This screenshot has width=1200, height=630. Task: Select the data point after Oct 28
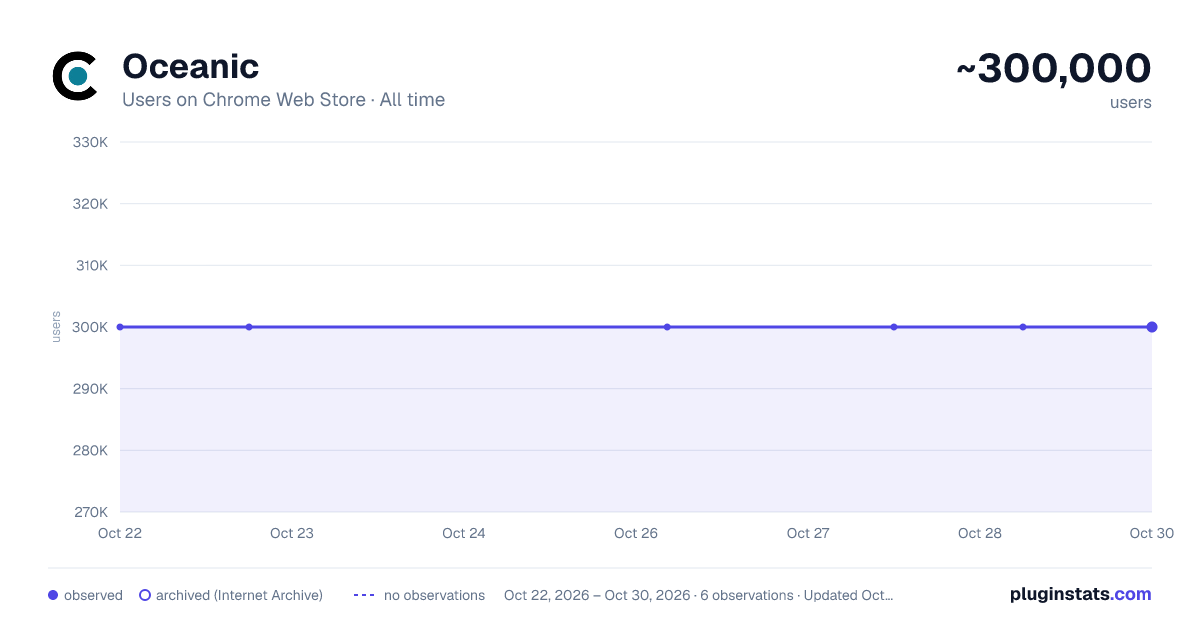1023,327
